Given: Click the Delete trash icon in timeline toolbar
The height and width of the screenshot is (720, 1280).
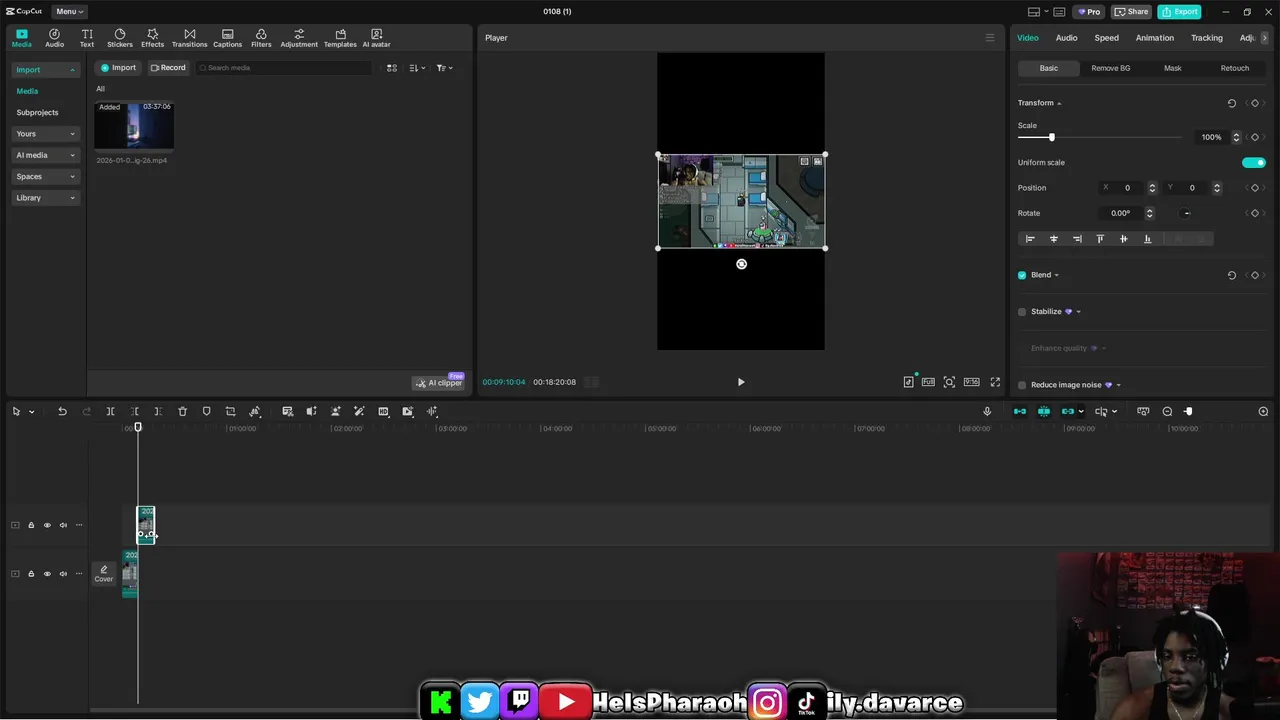Looking at the screenshot, I should pos(182,411).
